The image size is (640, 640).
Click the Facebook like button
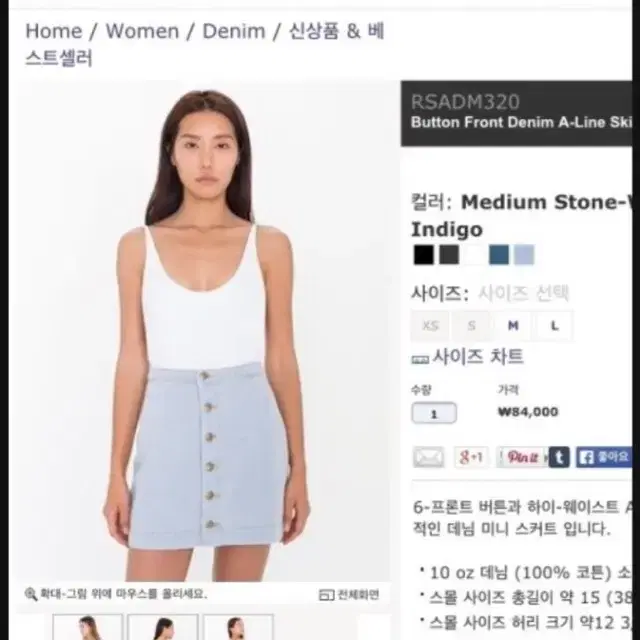pyautogui.click(x=604, y=457)
